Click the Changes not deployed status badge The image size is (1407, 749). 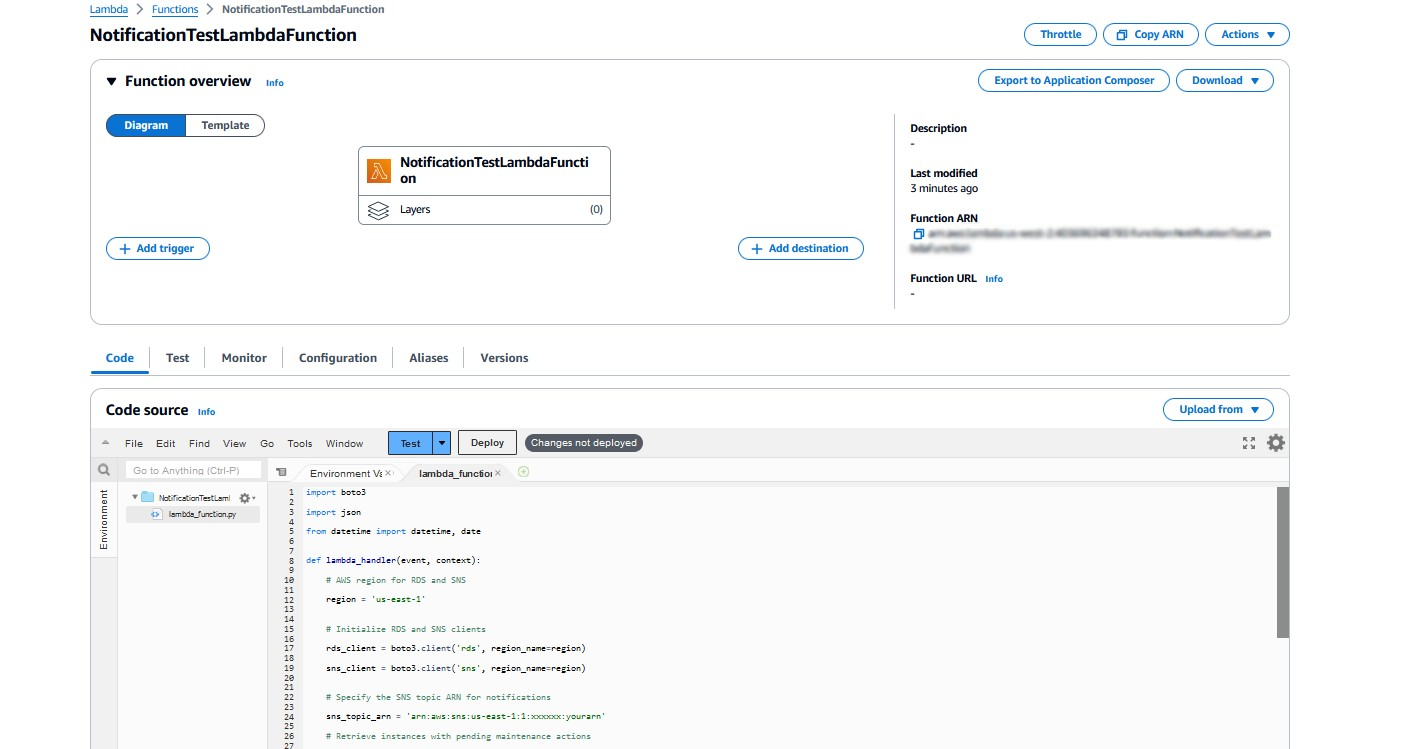point(584,443)
